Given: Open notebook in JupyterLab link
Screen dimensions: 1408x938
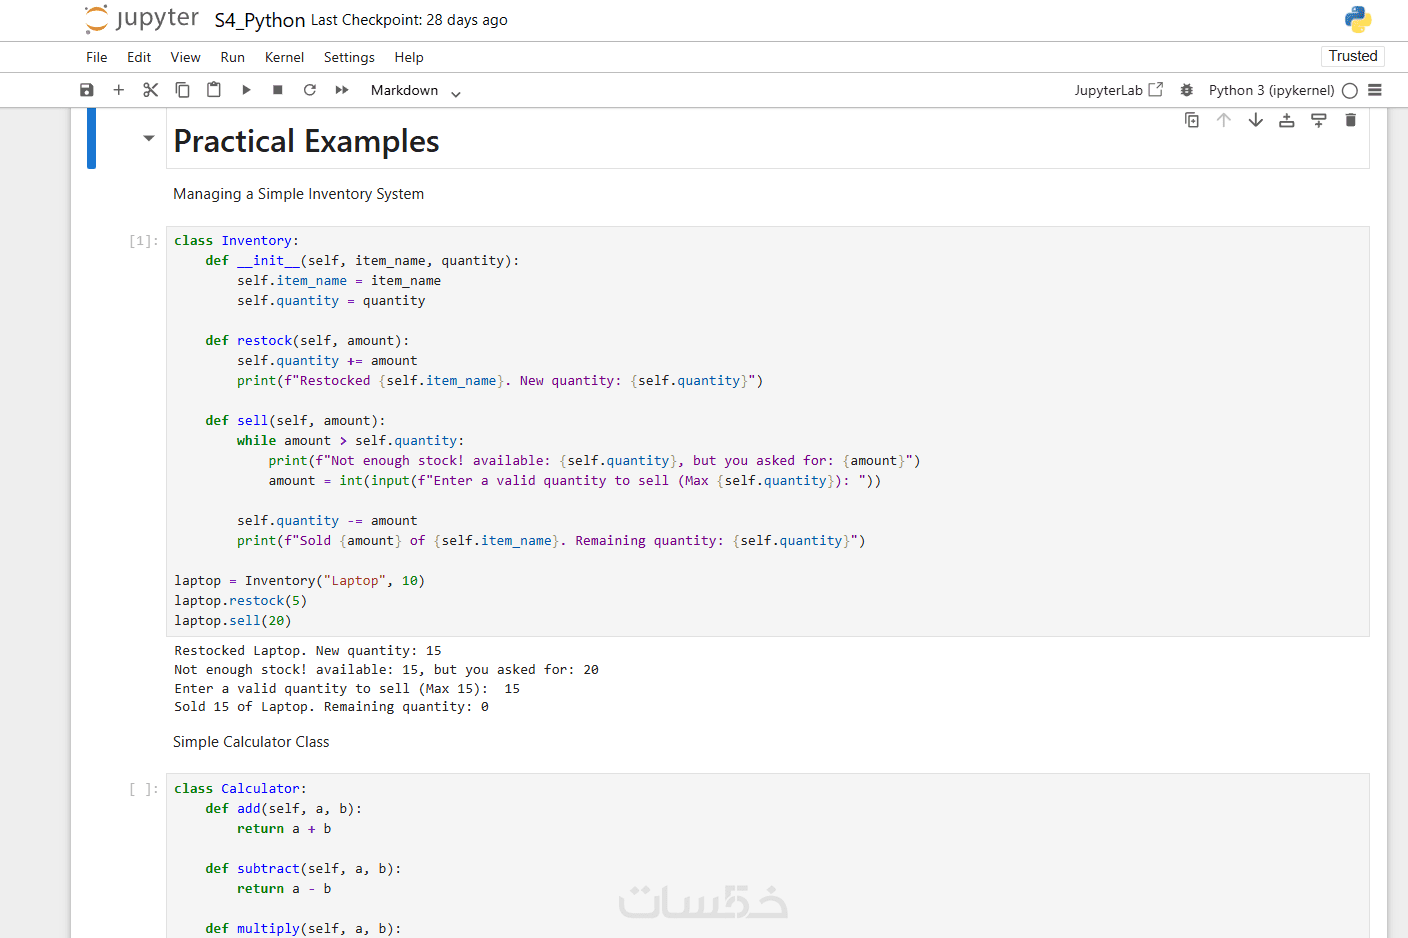Looking at the screenshot, I should (1118, 90).
